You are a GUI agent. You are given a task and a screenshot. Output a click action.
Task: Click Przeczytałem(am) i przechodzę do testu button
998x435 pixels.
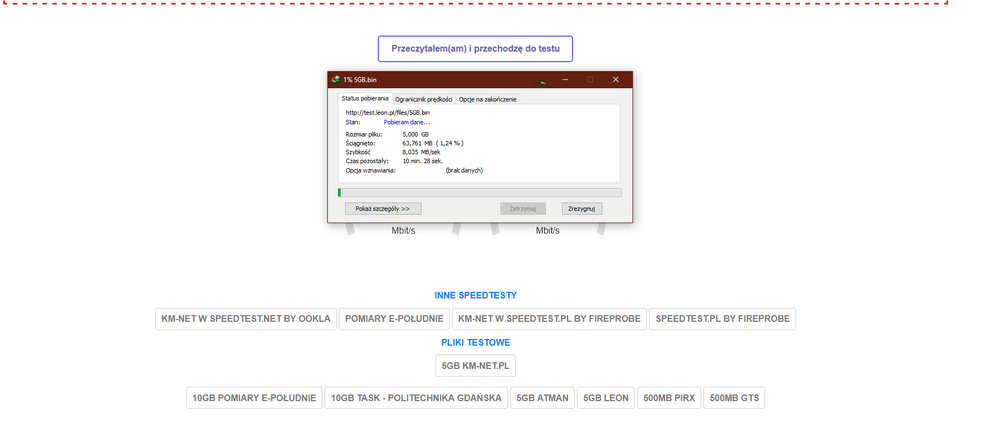tap(475, 48)
